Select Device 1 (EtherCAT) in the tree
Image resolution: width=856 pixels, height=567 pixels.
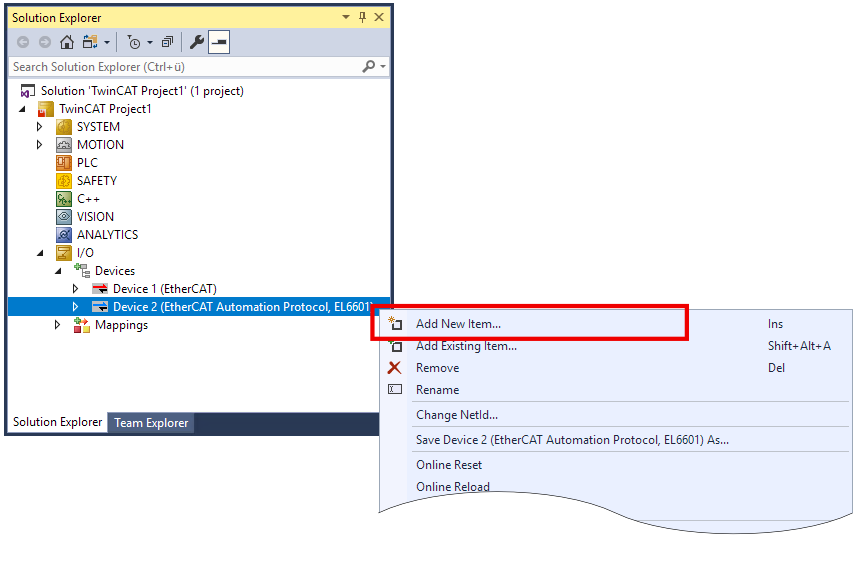(164, 289)
